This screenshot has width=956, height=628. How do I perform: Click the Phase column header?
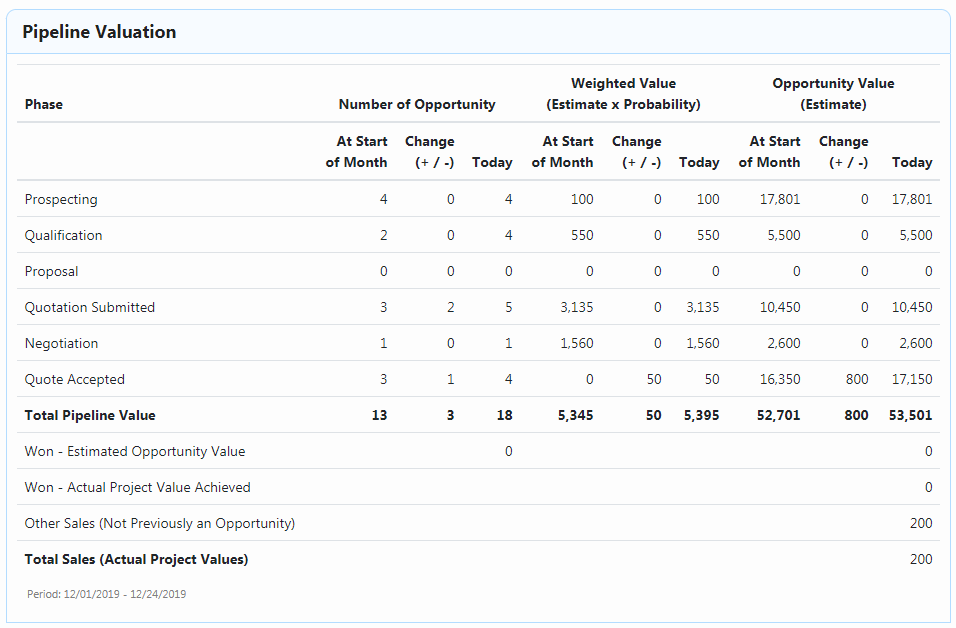point(43,104)
